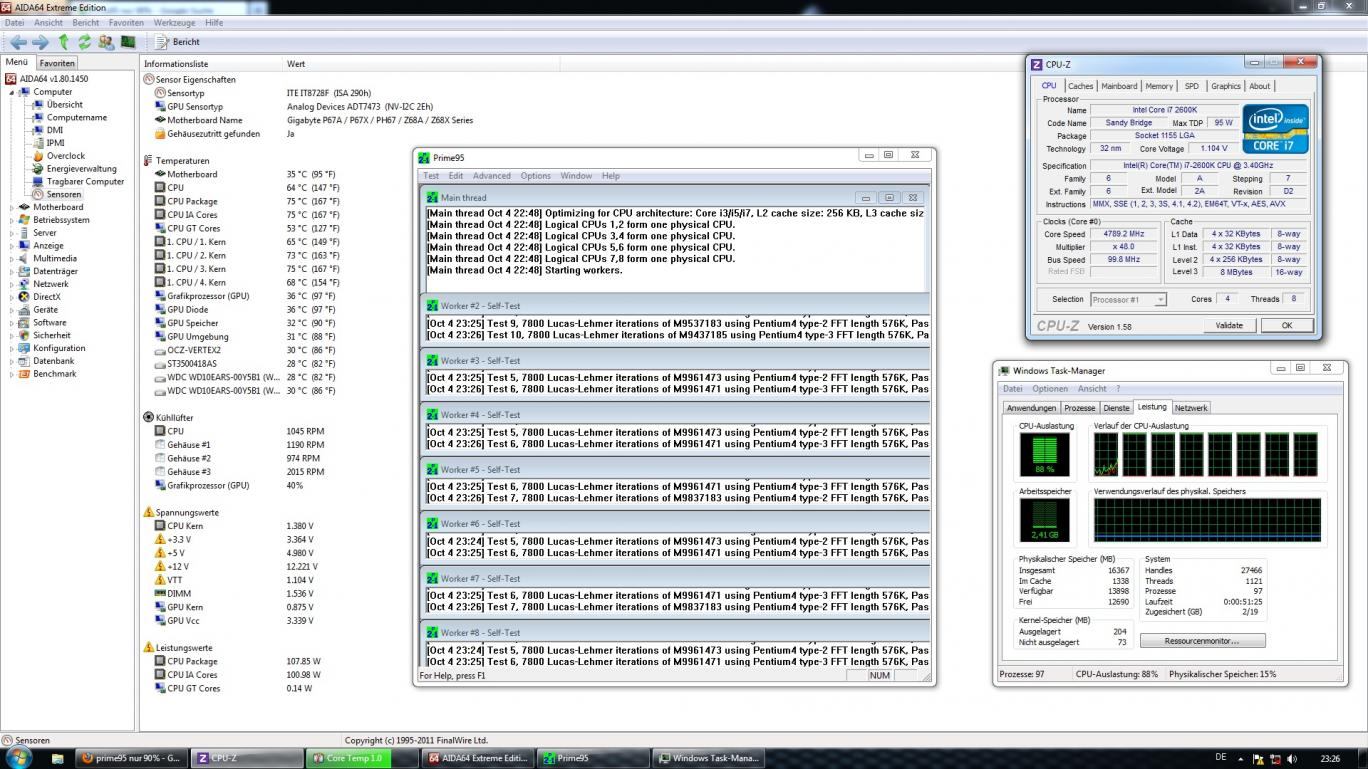
Task: Select Overclock icon in AIDA64 tree
Action: point(39,156)
